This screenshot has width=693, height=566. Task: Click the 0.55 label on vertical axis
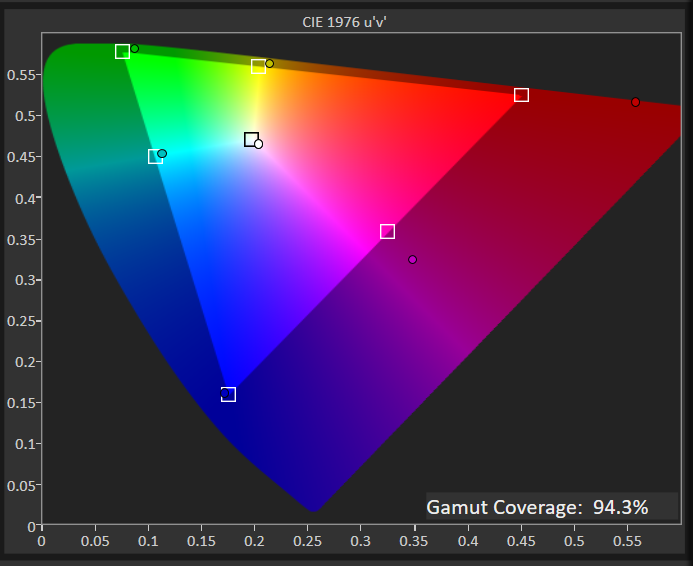[20, 75]
